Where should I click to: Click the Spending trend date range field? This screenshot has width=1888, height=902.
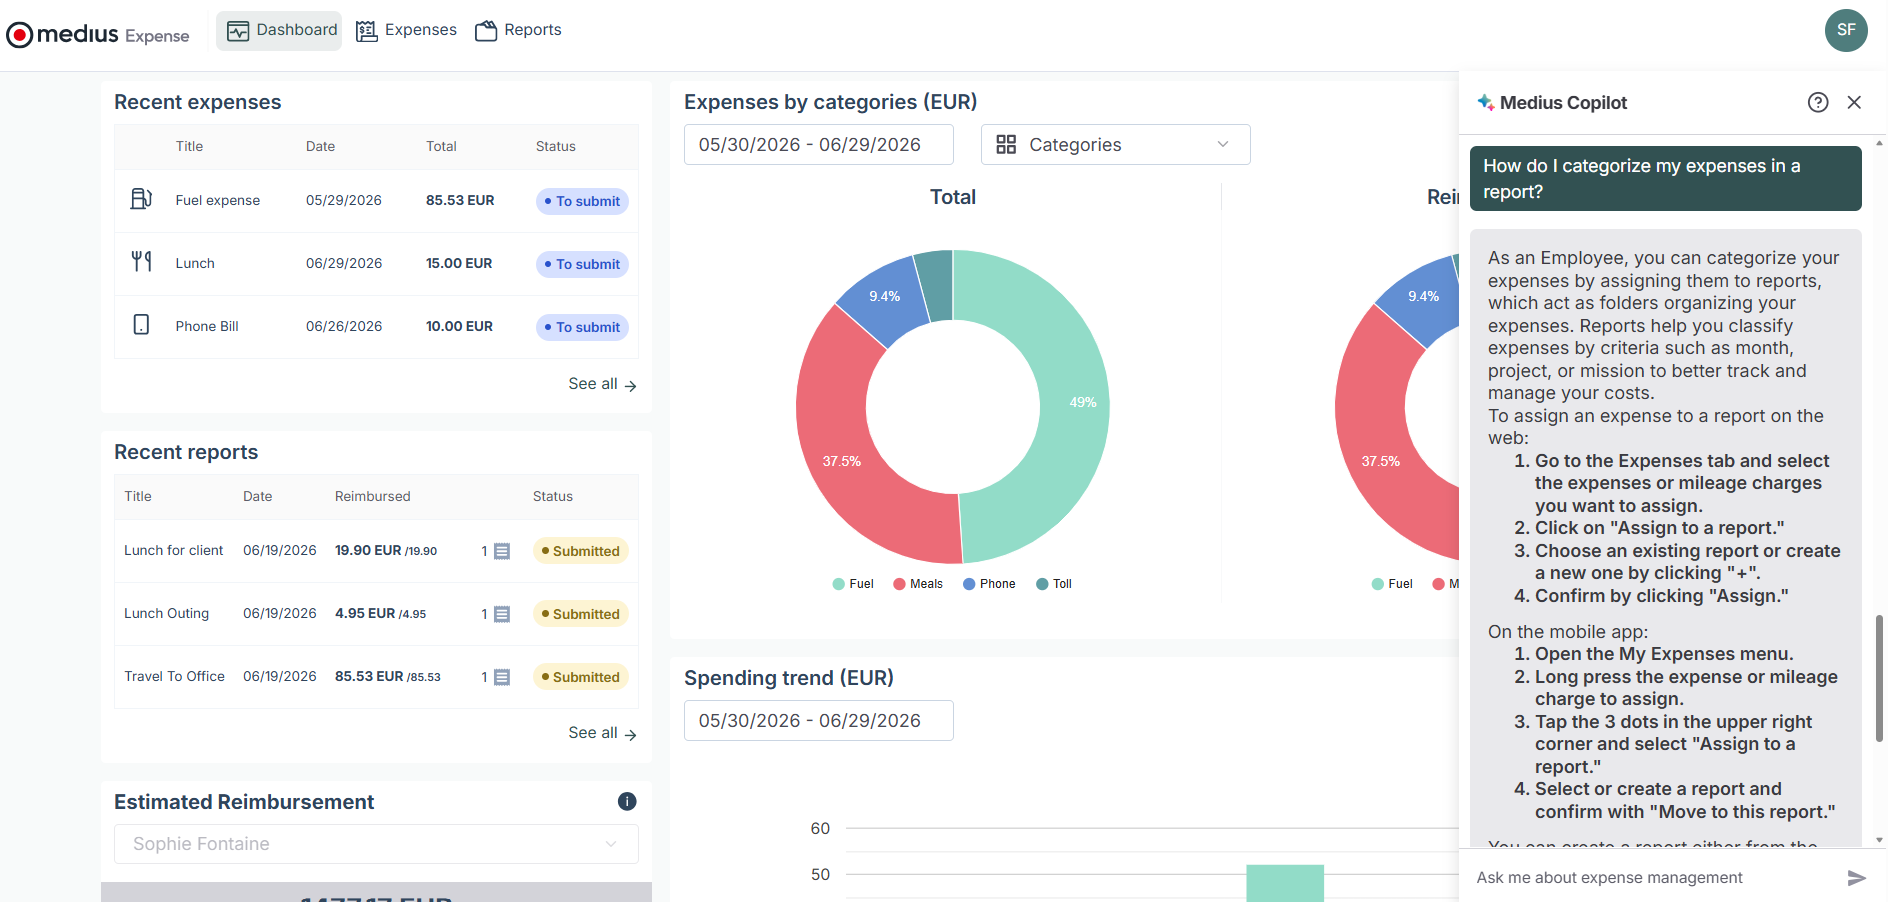tap(818, 721)
